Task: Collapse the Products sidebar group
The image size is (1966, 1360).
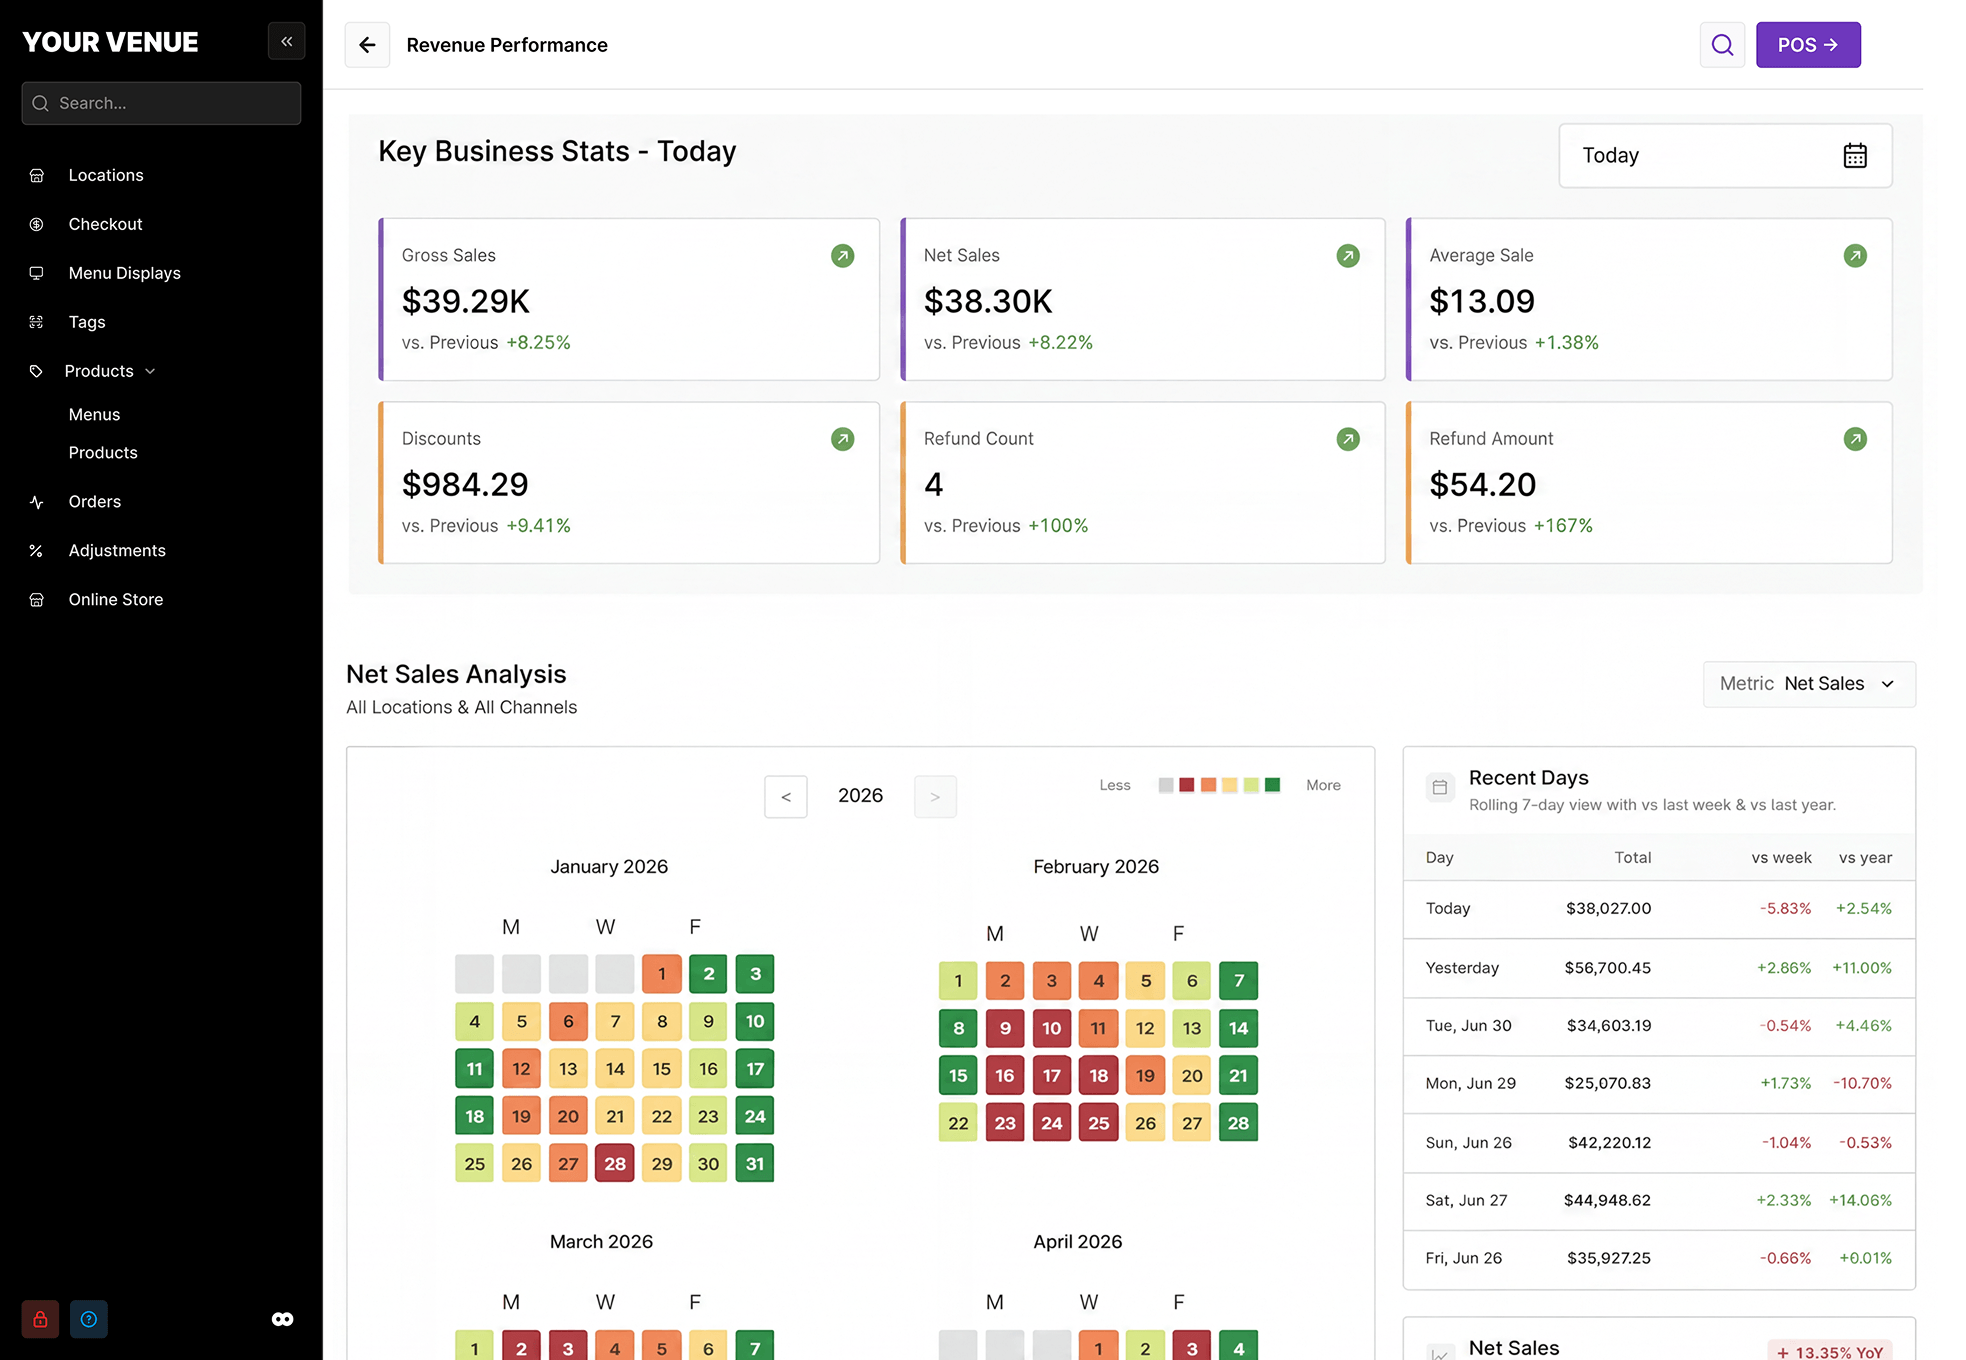Action: [110, 371]
